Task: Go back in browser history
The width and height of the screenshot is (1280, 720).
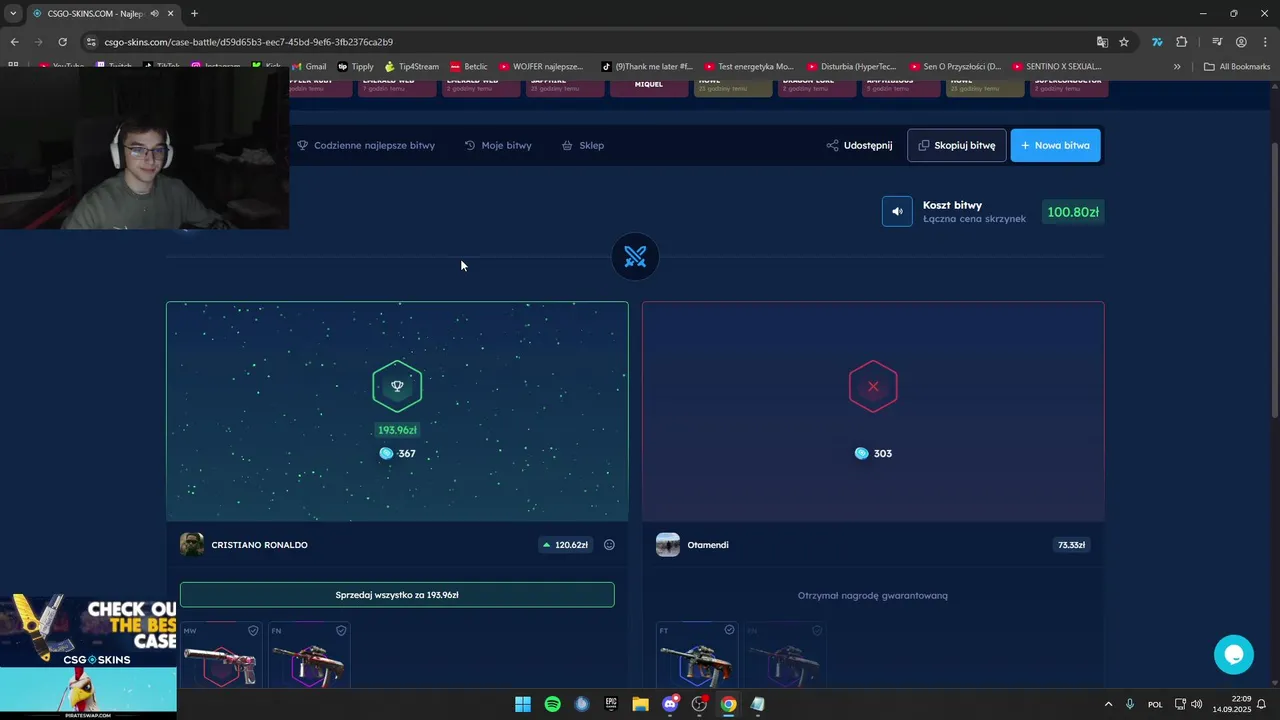Action: (x=14, y=42)
